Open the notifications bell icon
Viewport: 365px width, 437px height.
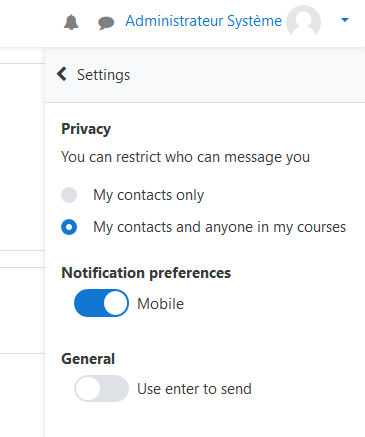click(x=71, y=22)
